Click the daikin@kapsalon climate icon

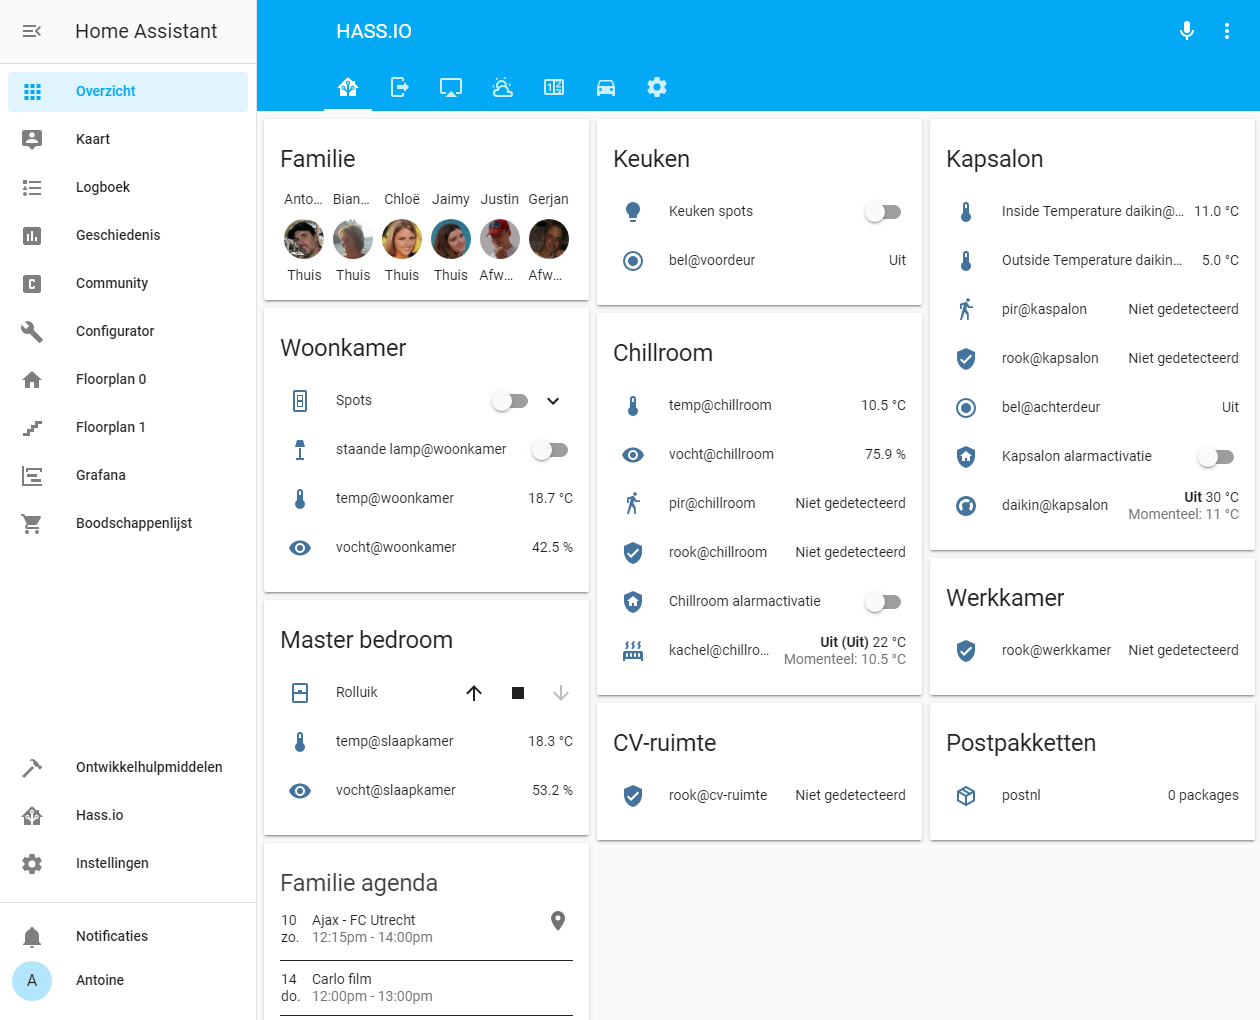(x=966, y=506)
